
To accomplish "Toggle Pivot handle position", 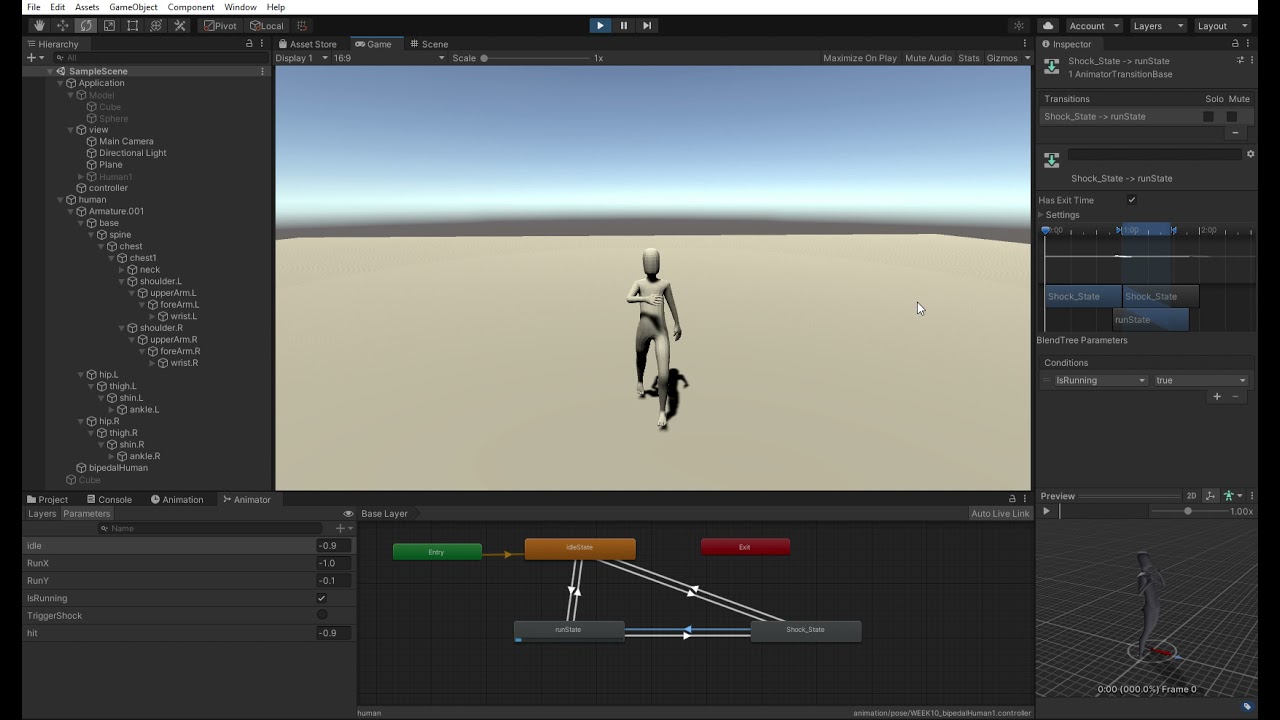I will coord(220,25).
